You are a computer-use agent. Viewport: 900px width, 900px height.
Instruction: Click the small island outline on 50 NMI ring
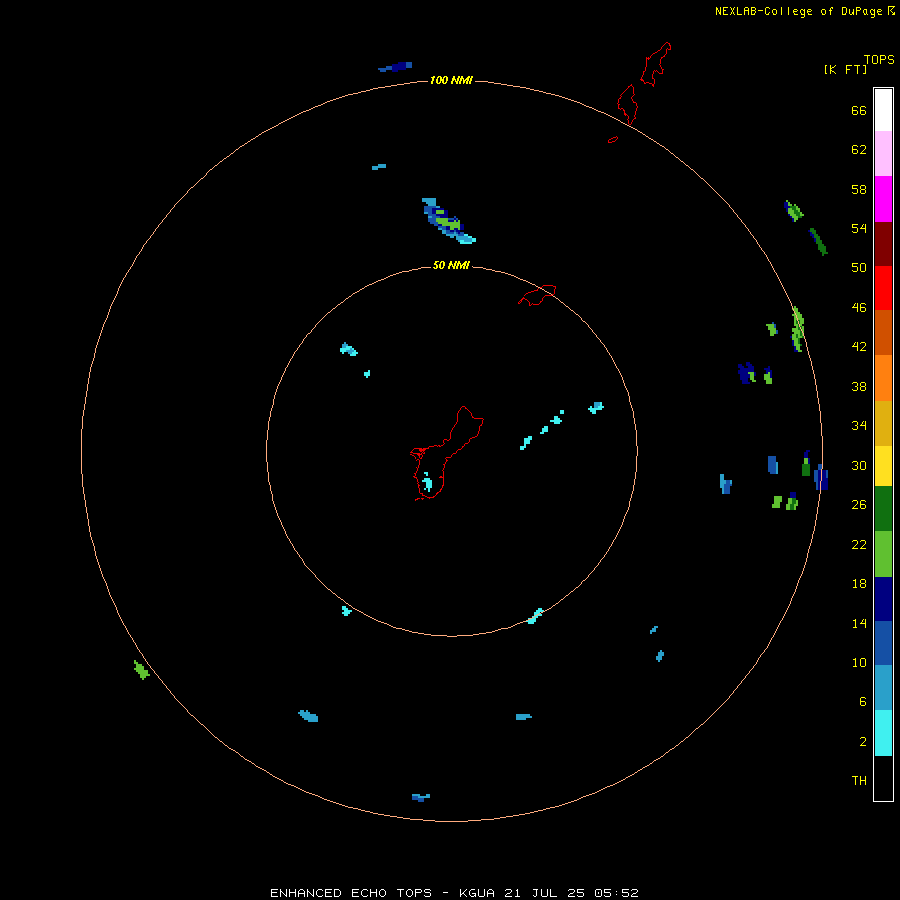pyautogui.click(x=537, y=295)
